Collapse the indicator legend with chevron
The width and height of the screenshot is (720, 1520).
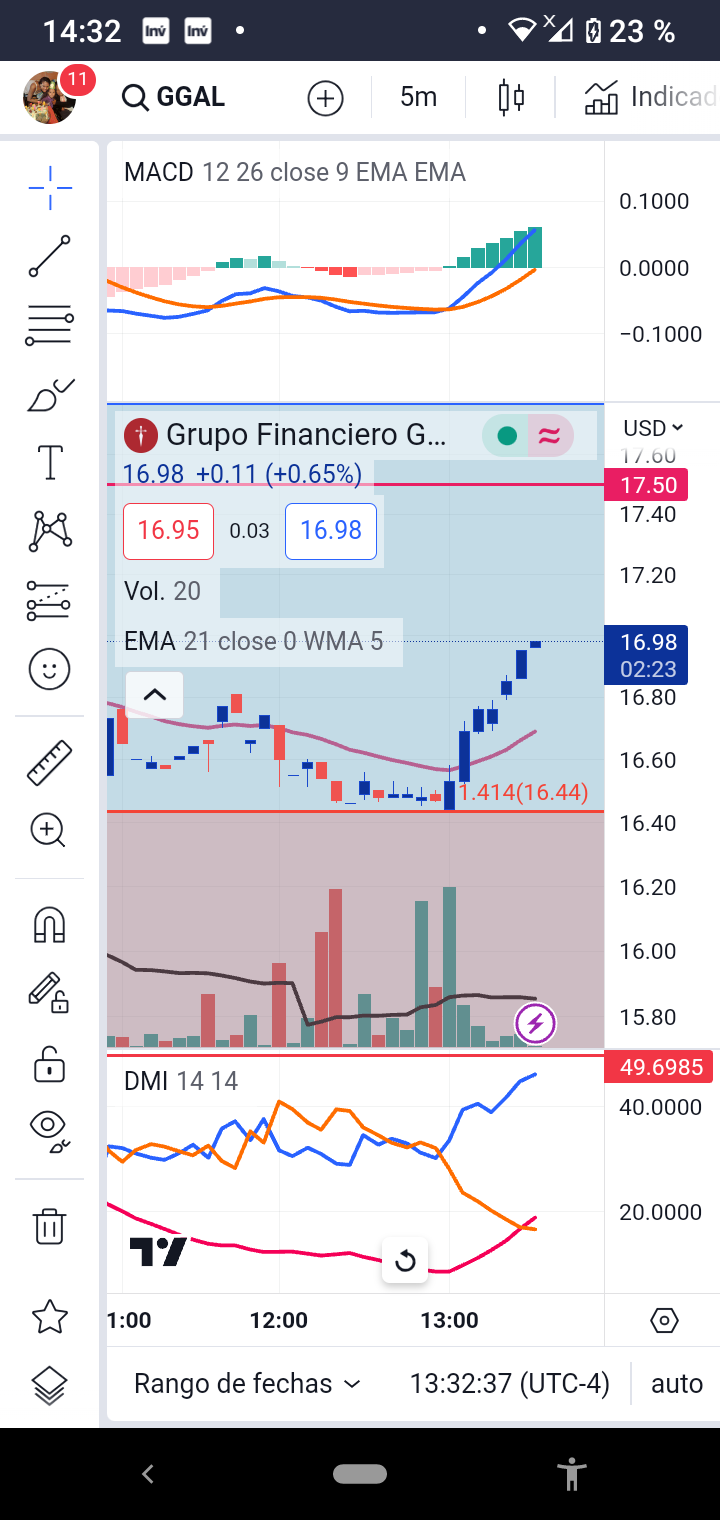(155, 695)
